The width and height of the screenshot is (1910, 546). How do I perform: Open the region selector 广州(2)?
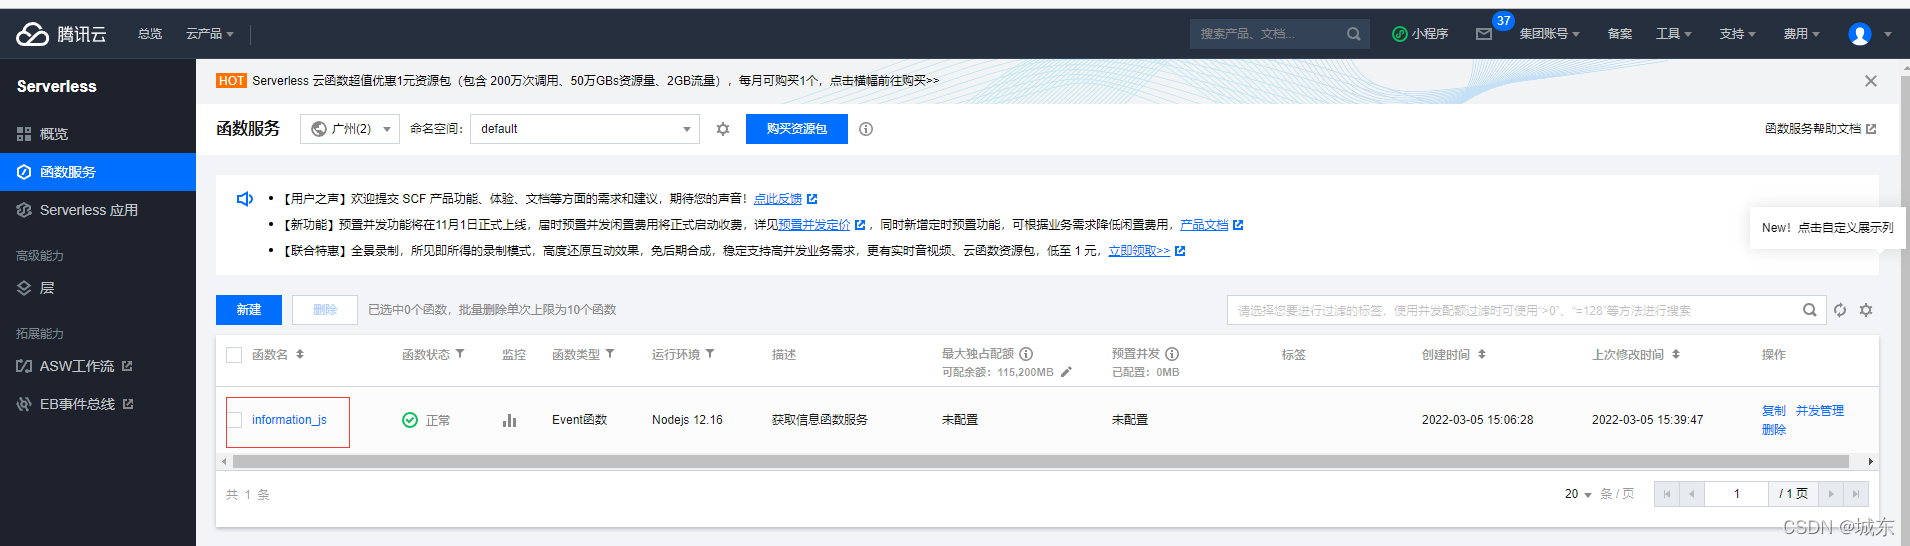click(350, 129)
